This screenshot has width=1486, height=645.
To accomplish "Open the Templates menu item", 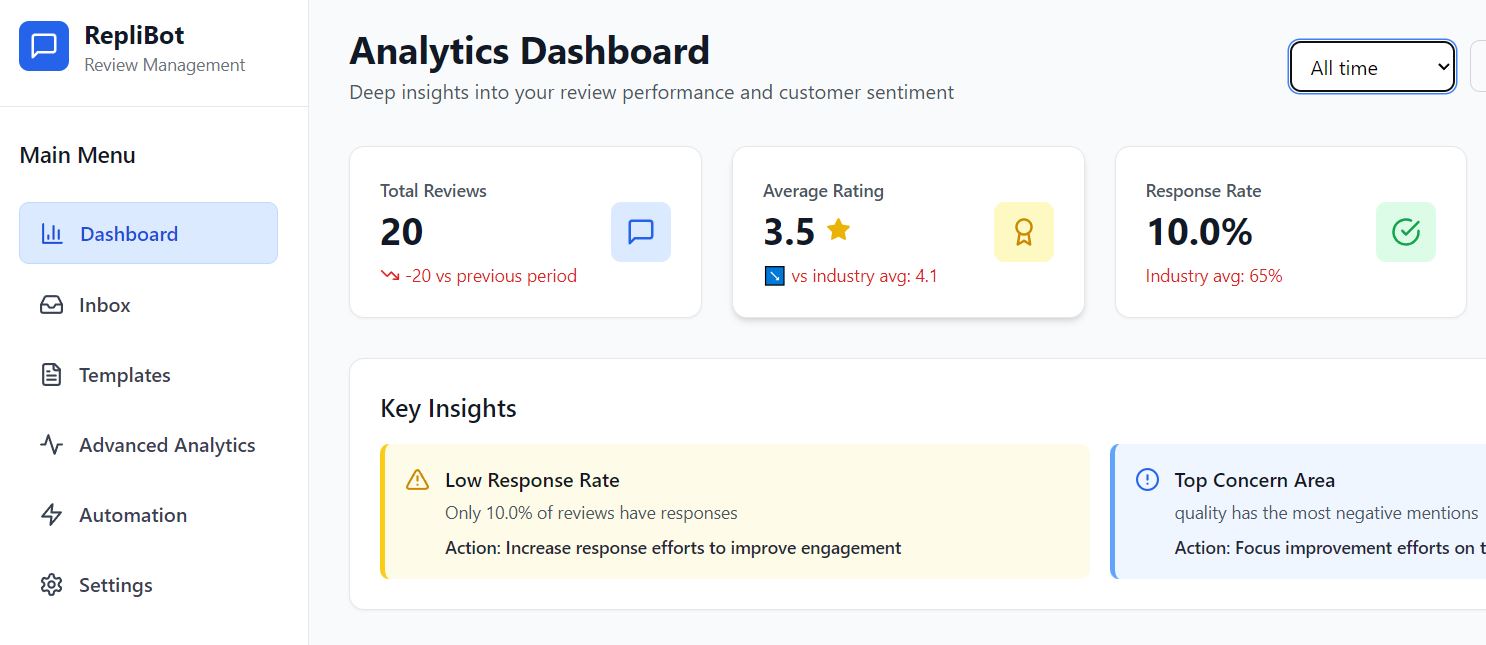I will [x=125, y=375].
